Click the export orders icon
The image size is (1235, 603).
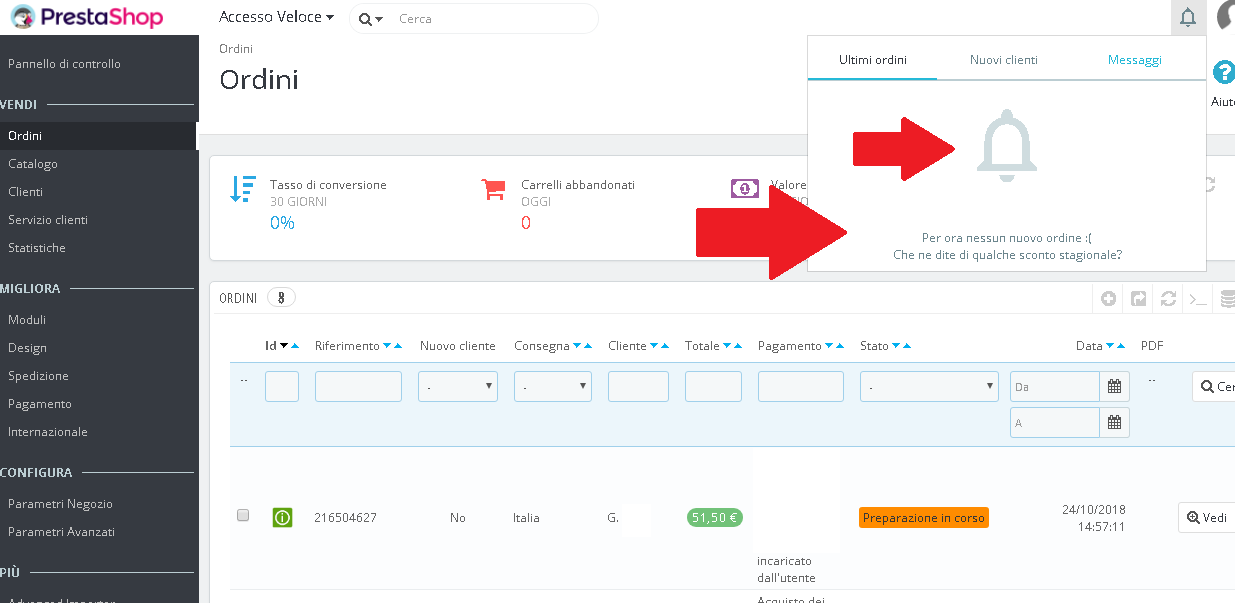tap(1138, 298)
